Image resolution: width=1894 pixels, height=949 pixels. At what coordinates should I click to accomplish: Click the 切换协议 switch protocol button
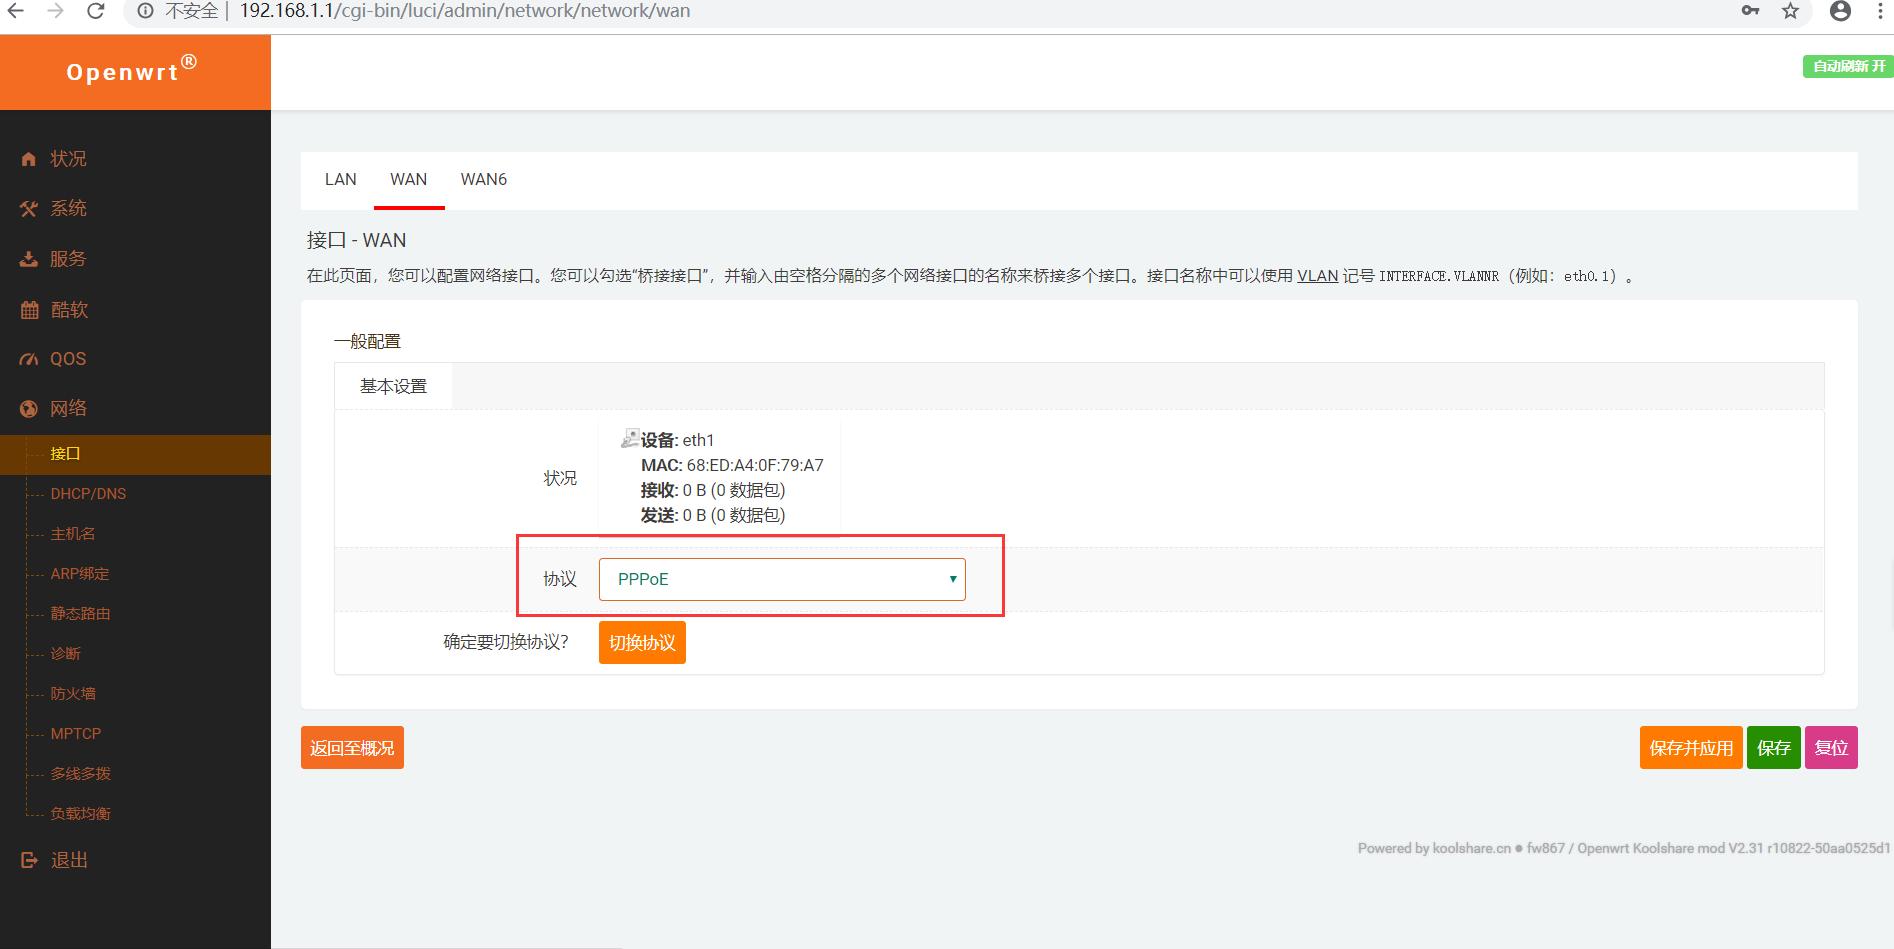(x=641, y=642)
